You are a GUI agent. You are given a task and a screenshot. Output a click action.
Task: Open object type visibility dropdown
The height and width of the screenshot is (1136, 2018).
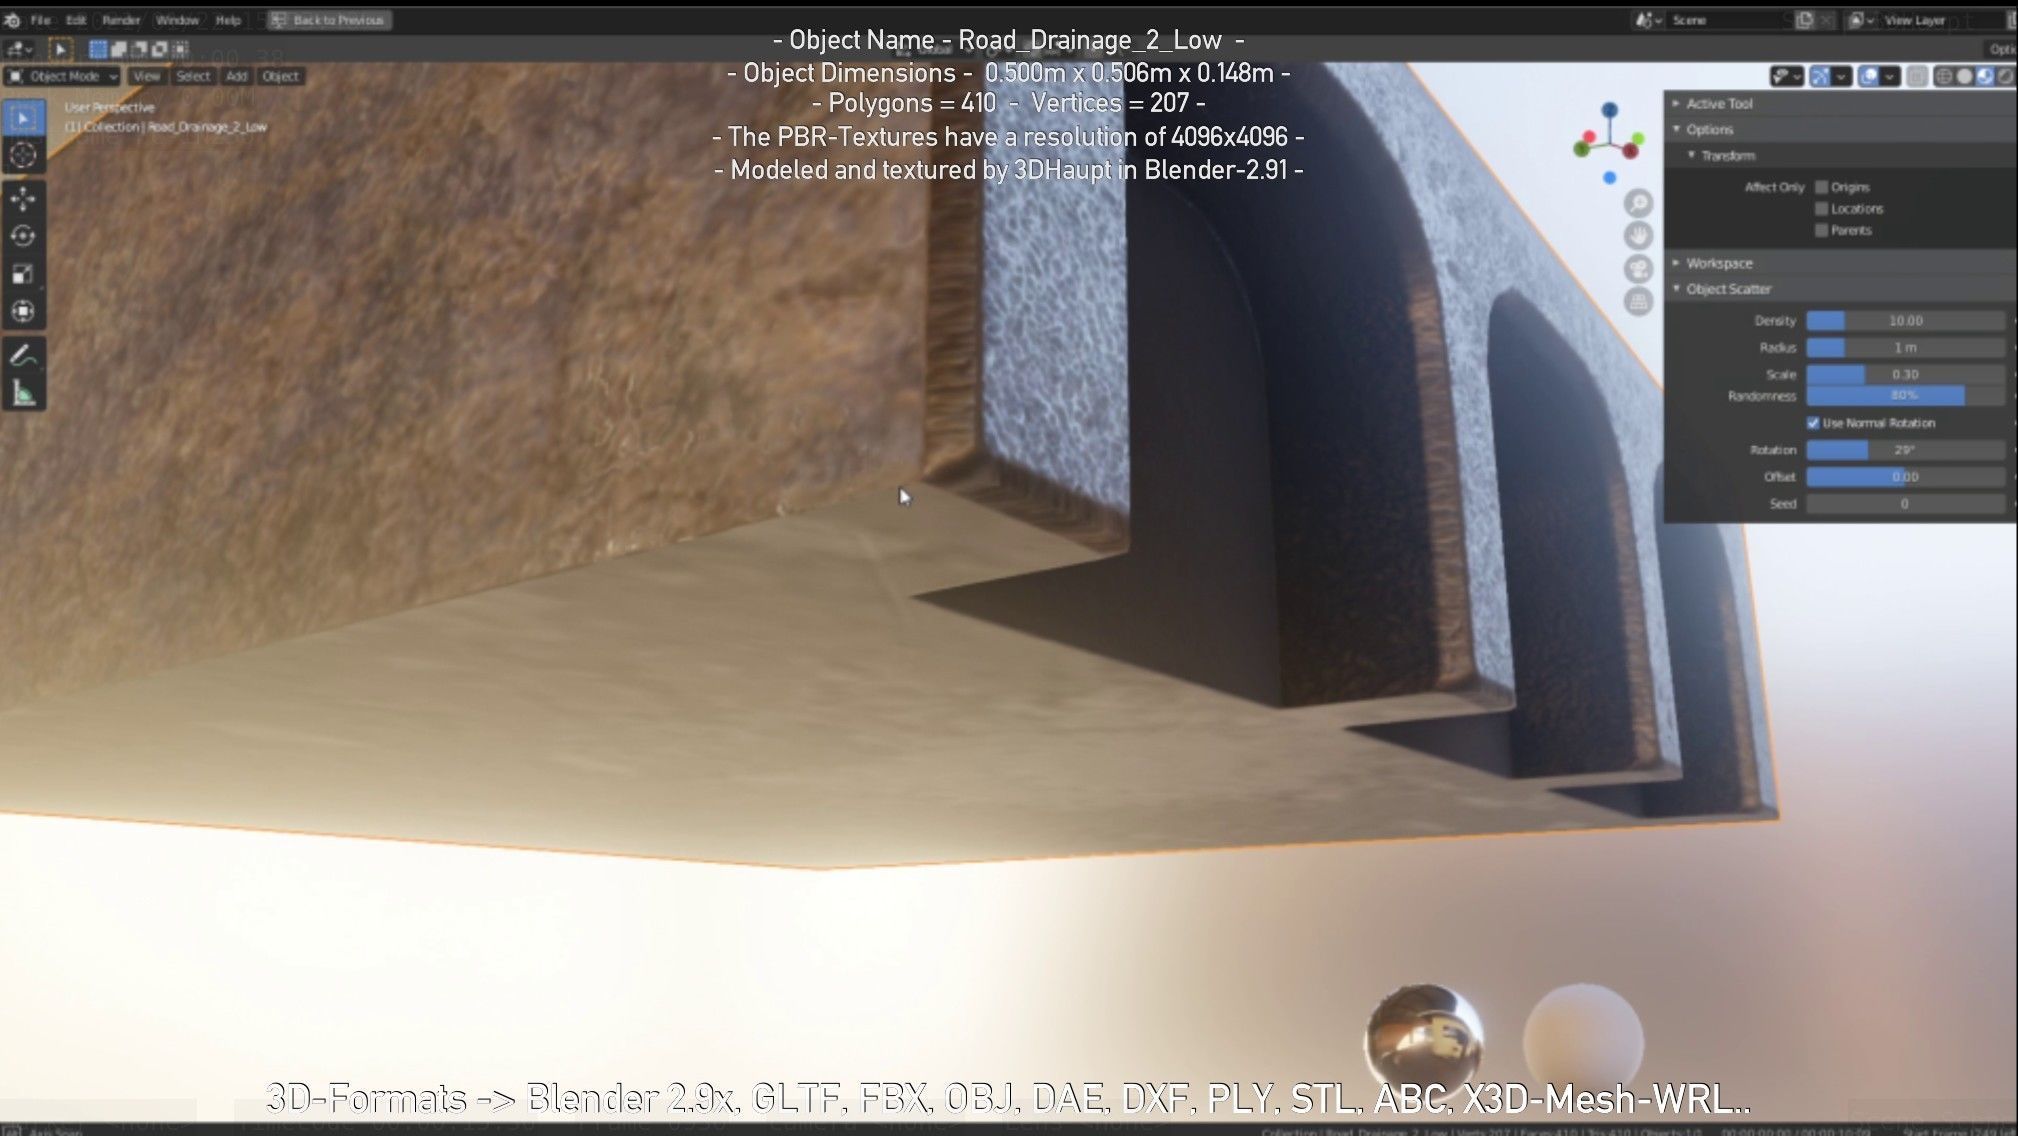click(x=1787, y=76)
